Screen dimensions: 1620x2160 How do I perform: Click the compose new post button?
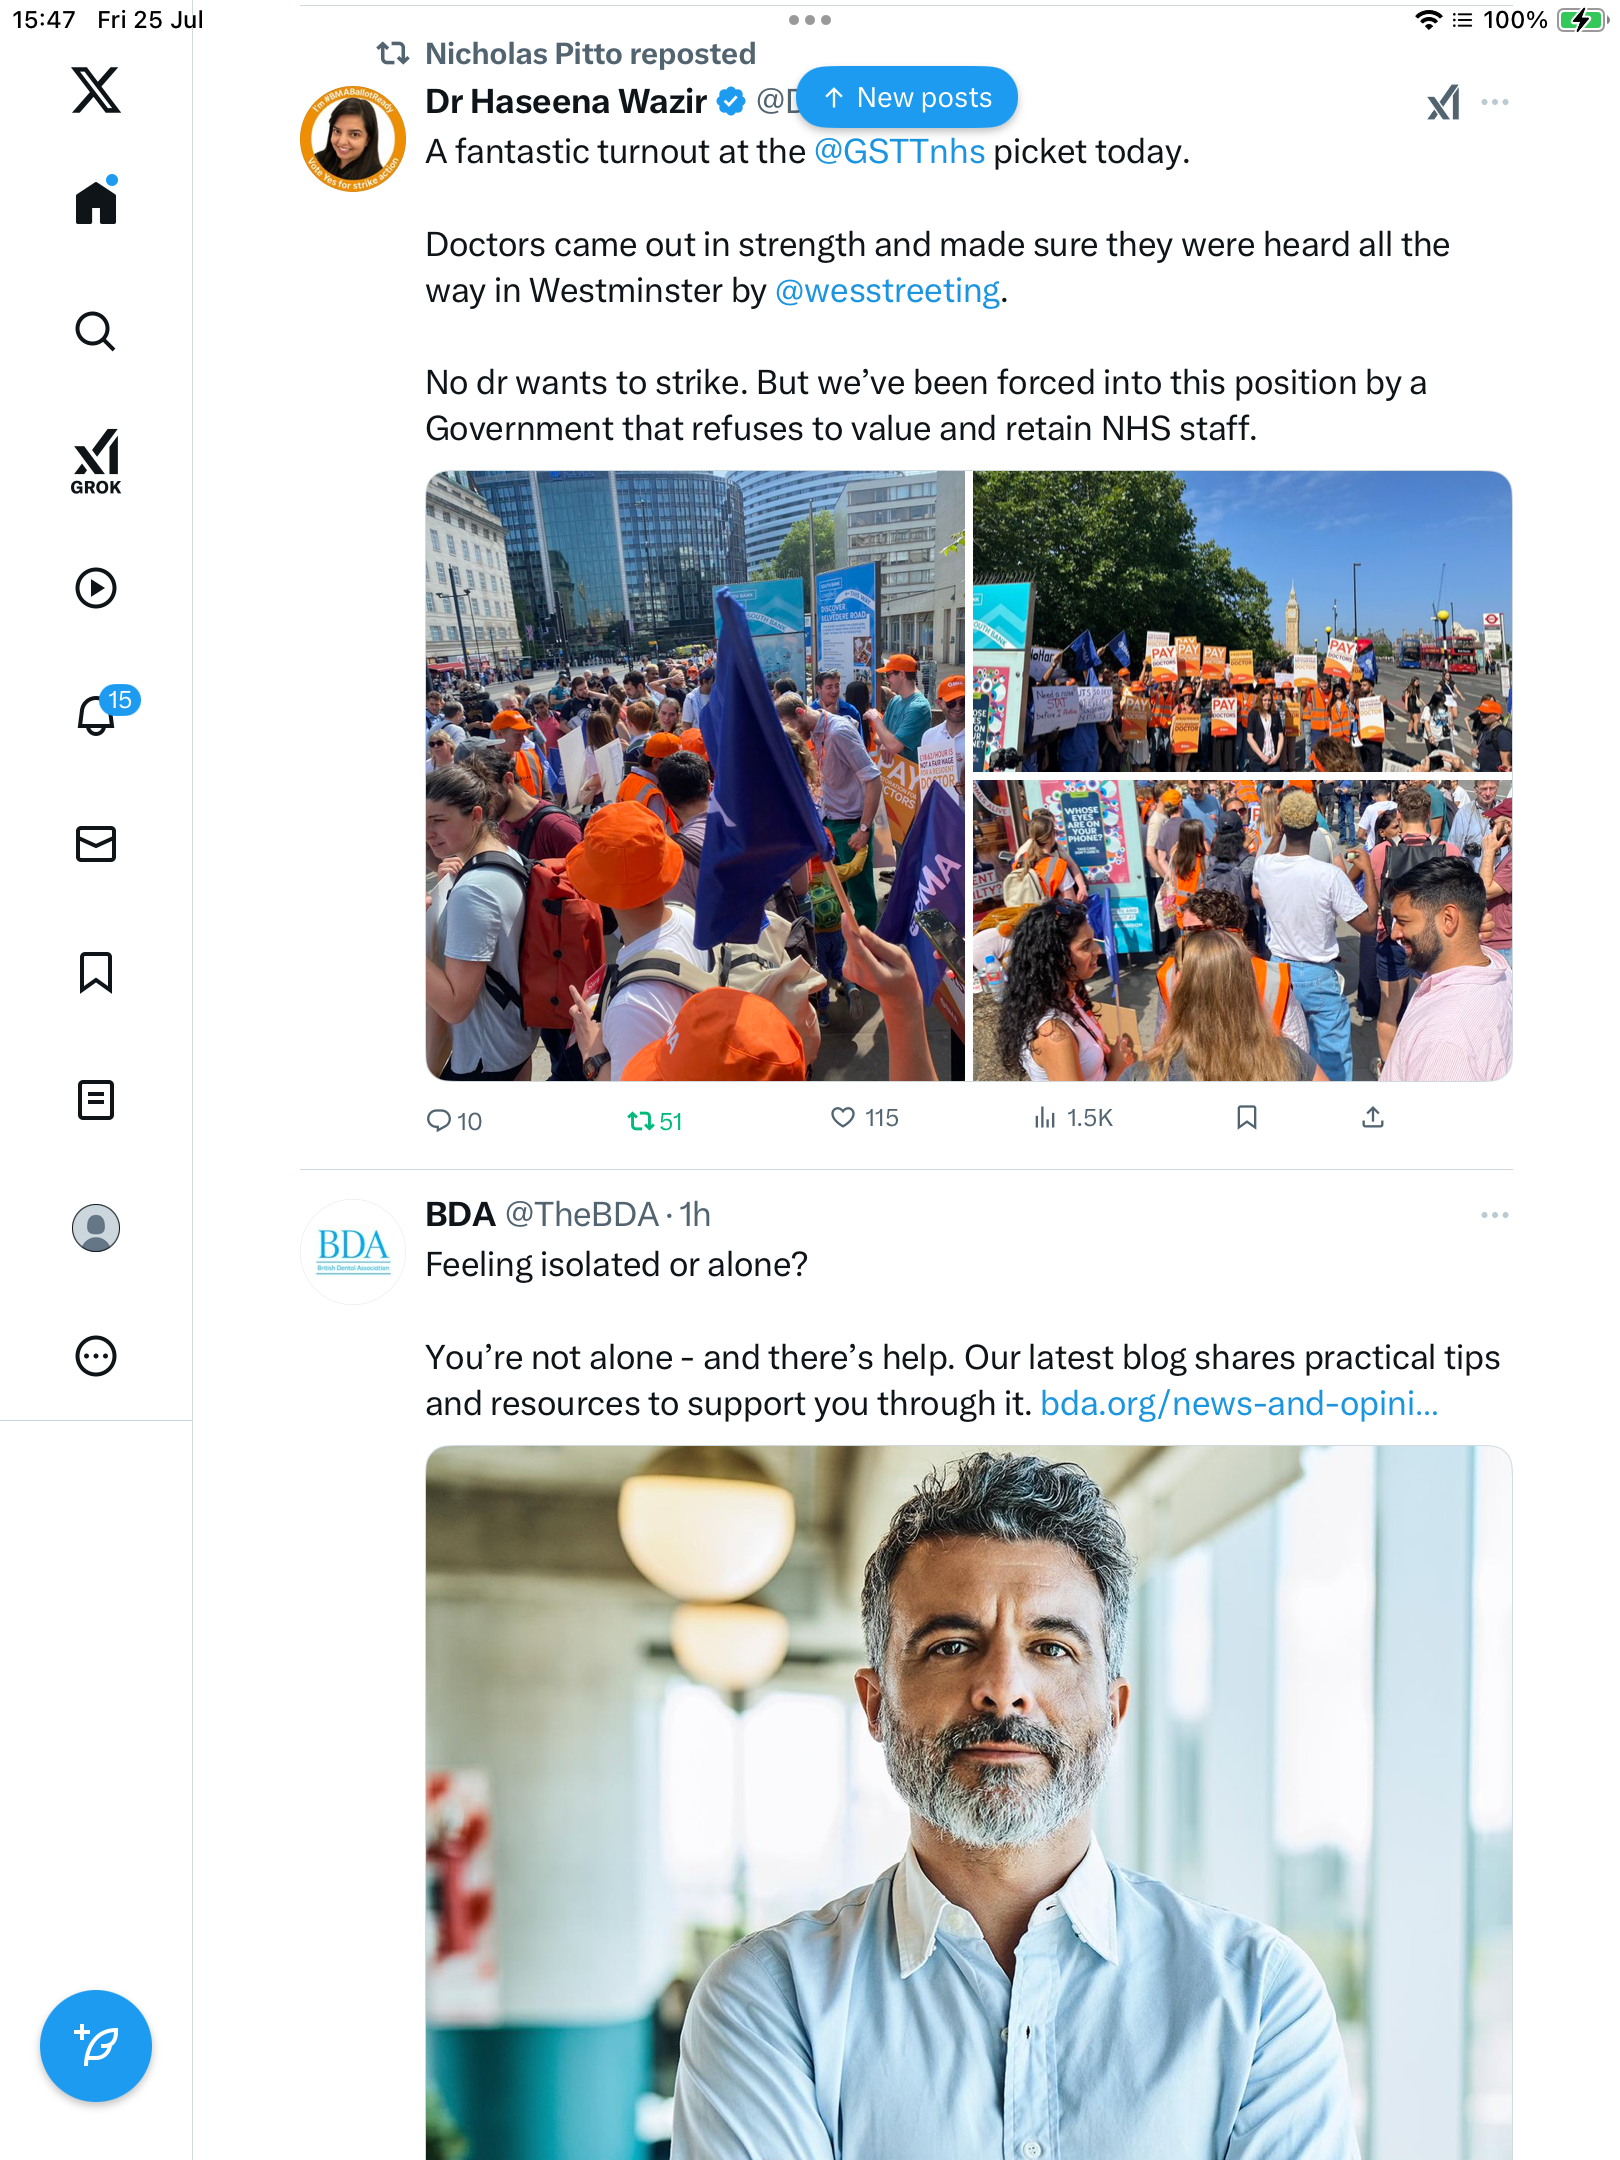96,2046
